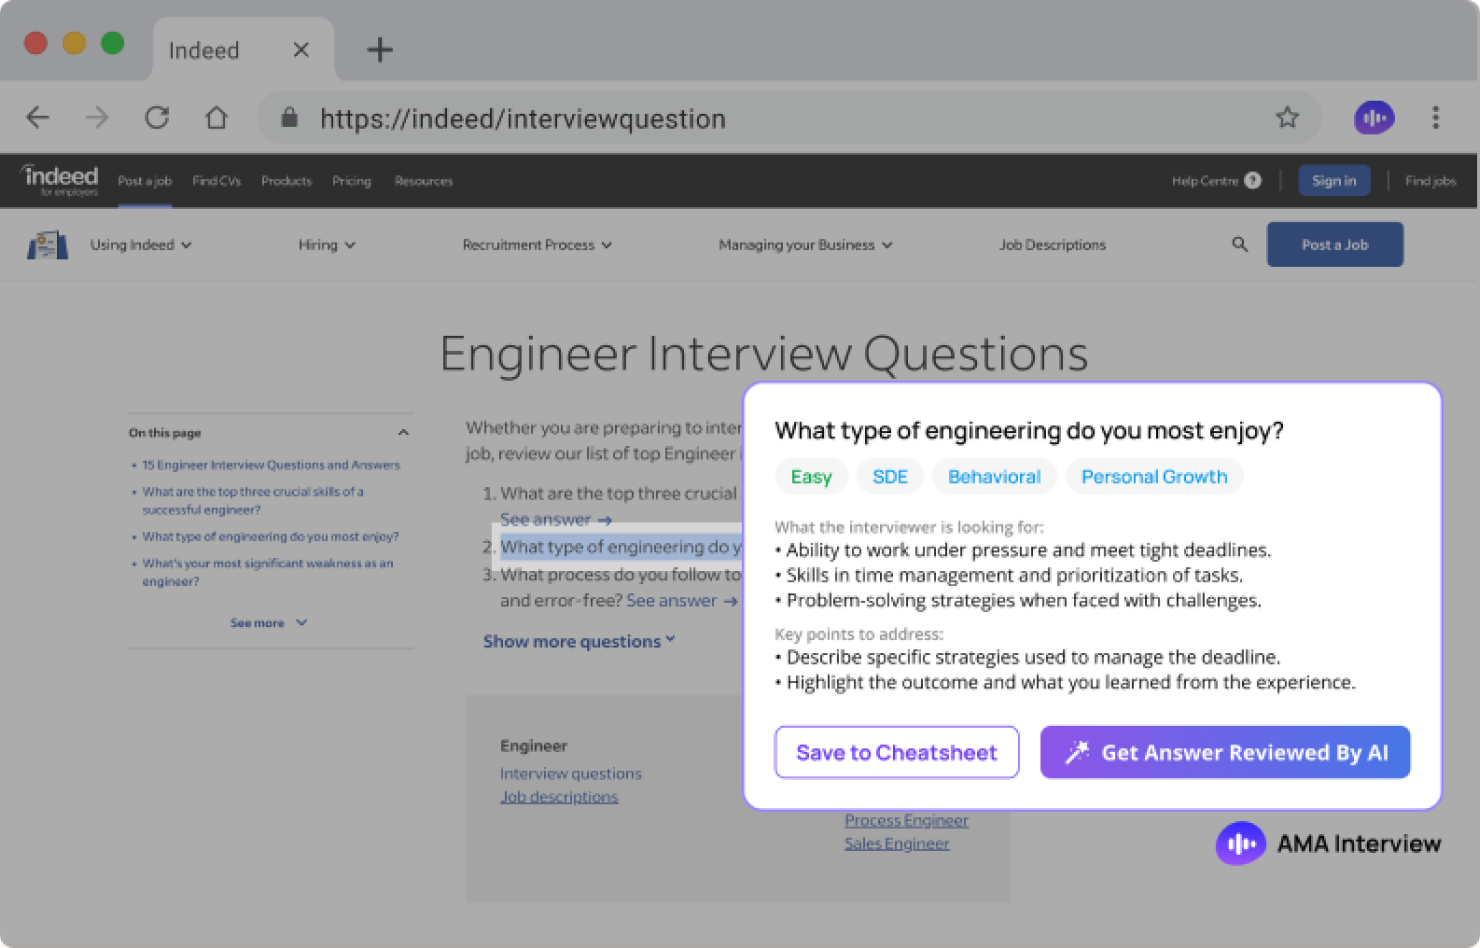This screenshot has height=948, width=1480.
Task: Close the Indeed browser tab
Action: tap(301, 50)
